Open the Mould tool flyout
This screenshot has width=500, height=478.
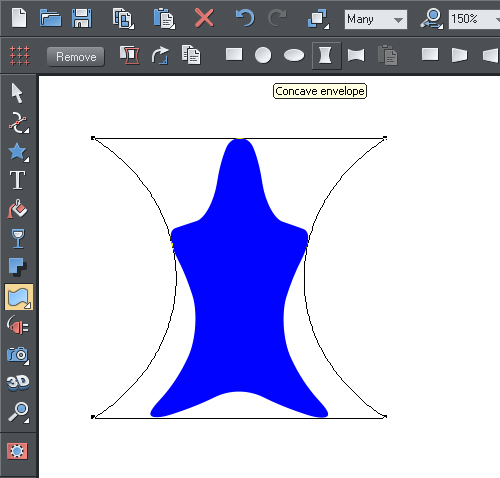coord(19,297)
